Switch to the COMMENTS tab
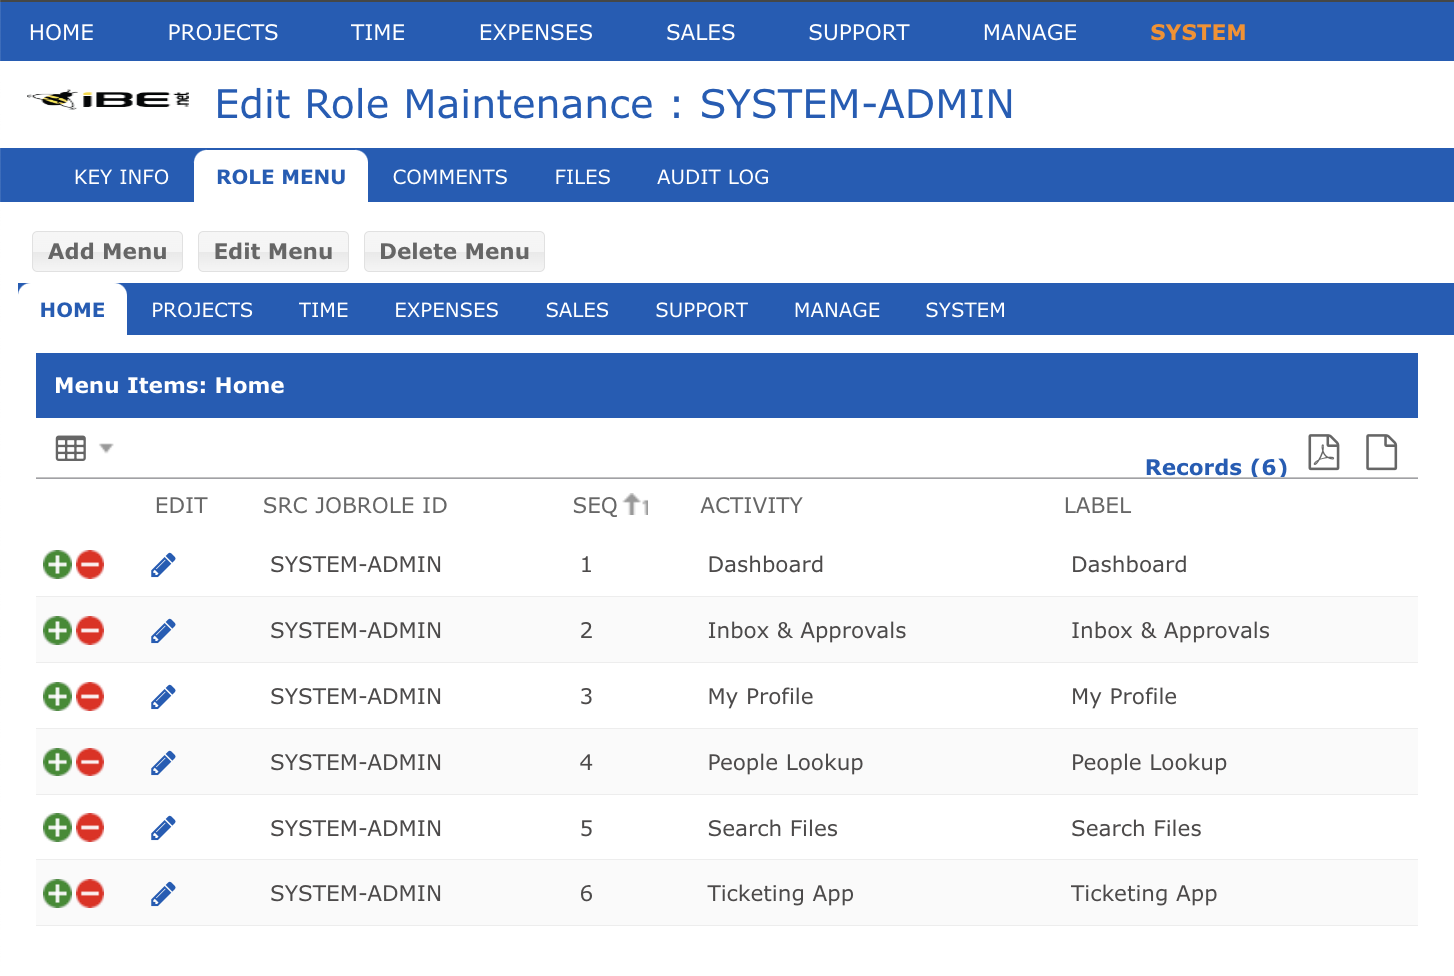The height and width of the screenshot is (976, 1454). coord(450,177)
